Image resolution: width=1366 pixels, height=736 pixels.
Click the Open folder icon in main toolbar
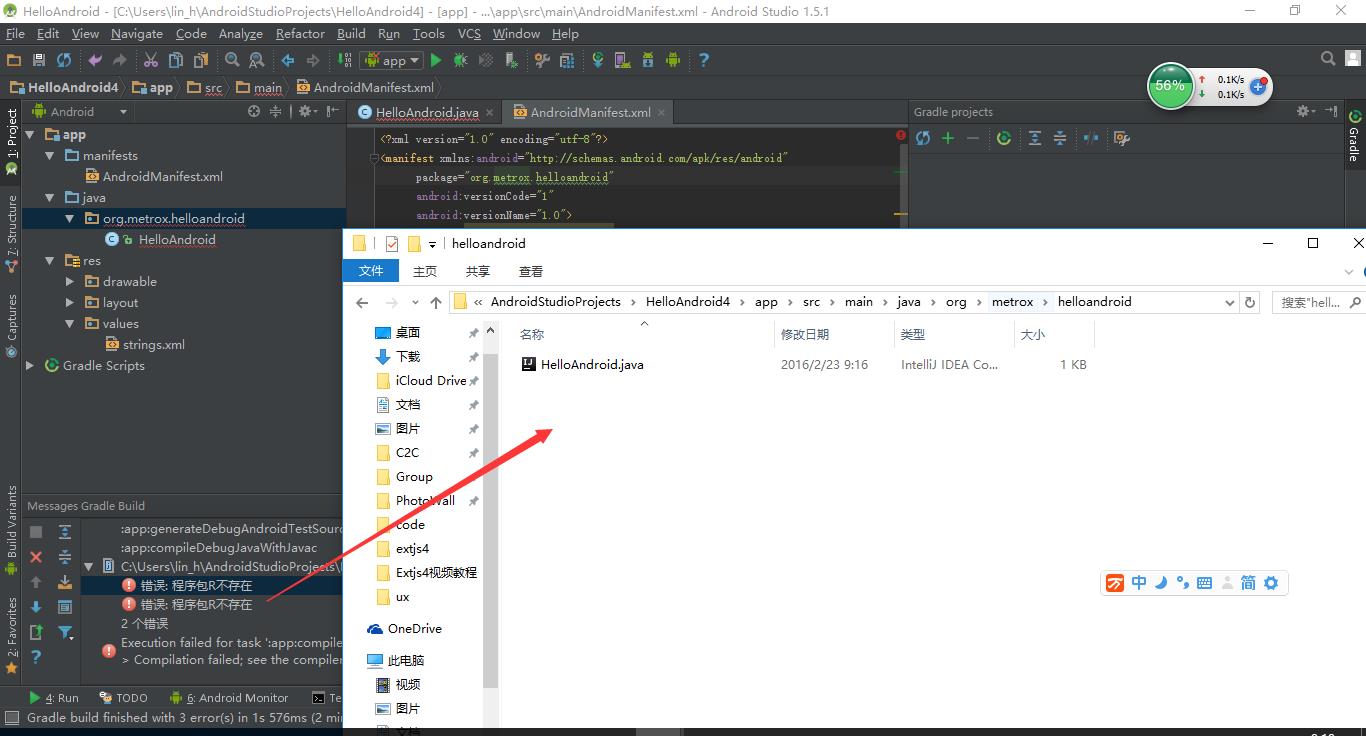tap(14, 60)
